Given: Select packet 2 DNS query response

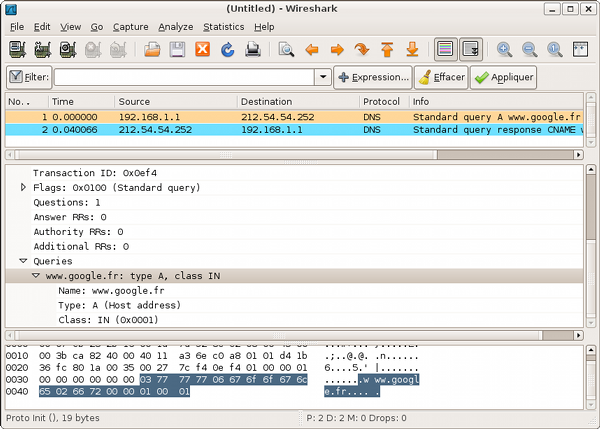Looking at the screenshot, I should (x=294, y=130).
